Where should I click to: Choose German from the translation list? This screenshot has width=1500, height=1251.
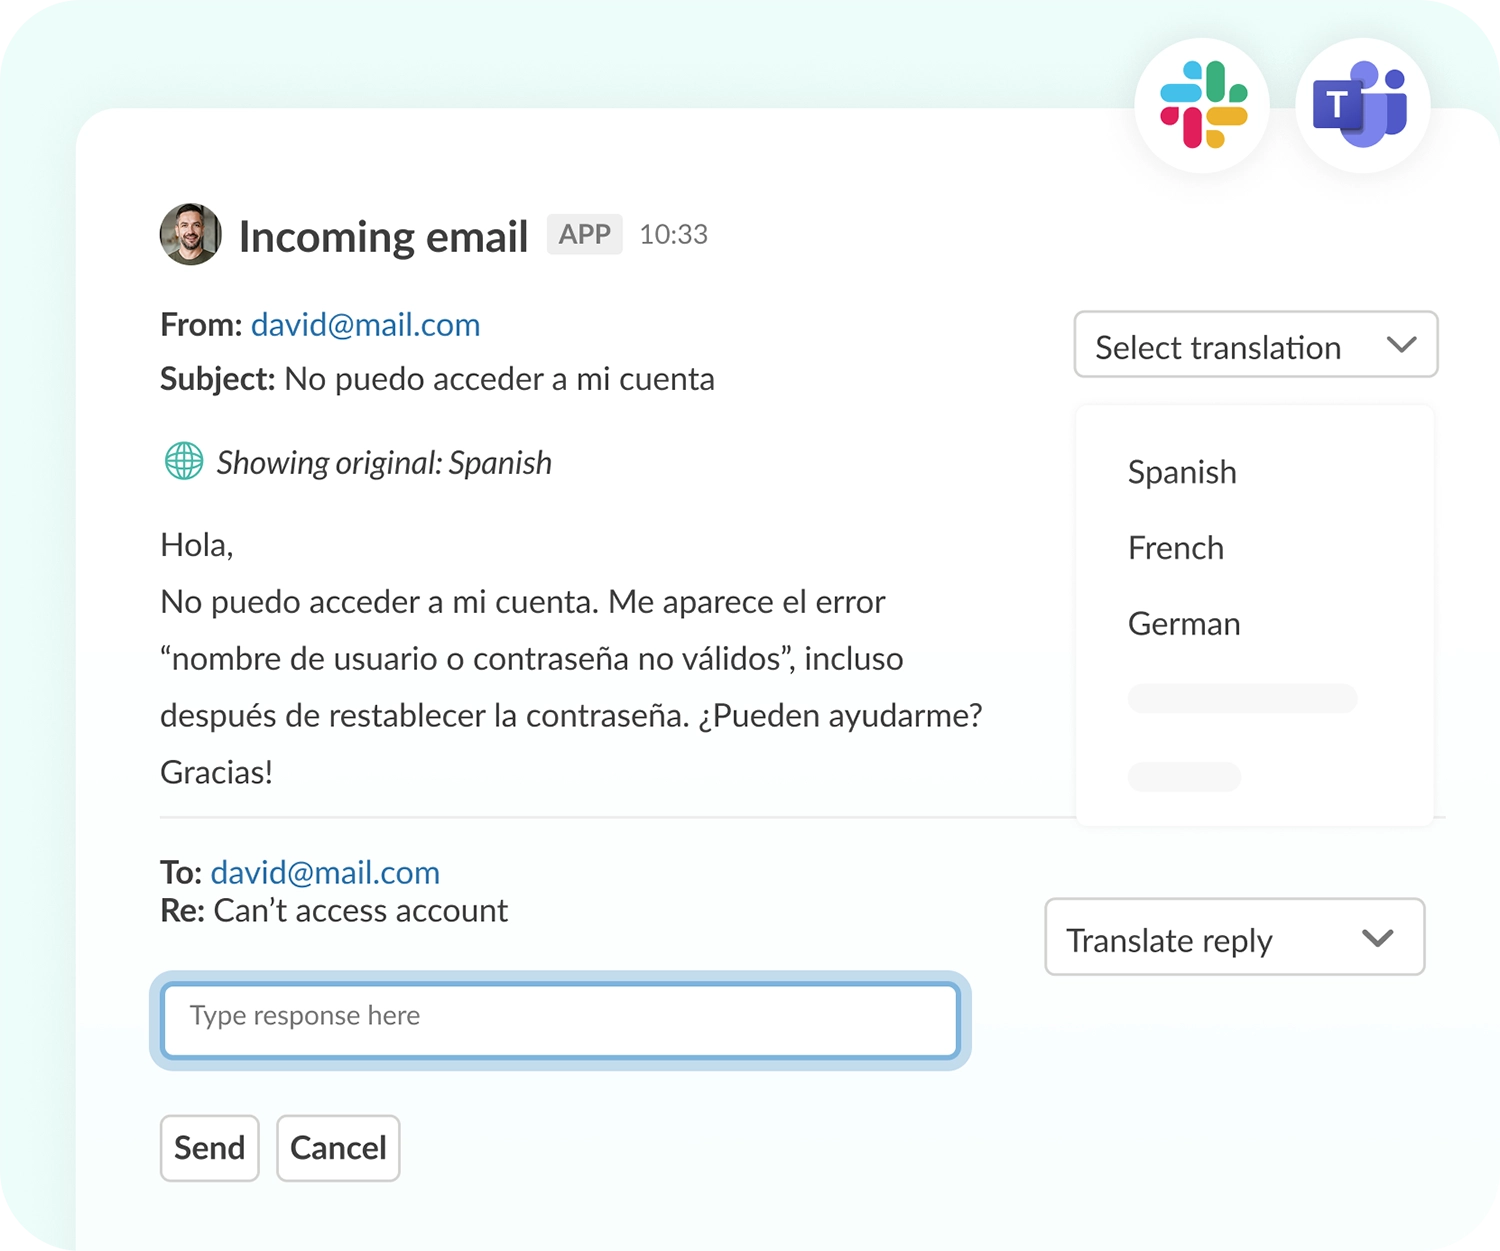[x=1184, y=624]
